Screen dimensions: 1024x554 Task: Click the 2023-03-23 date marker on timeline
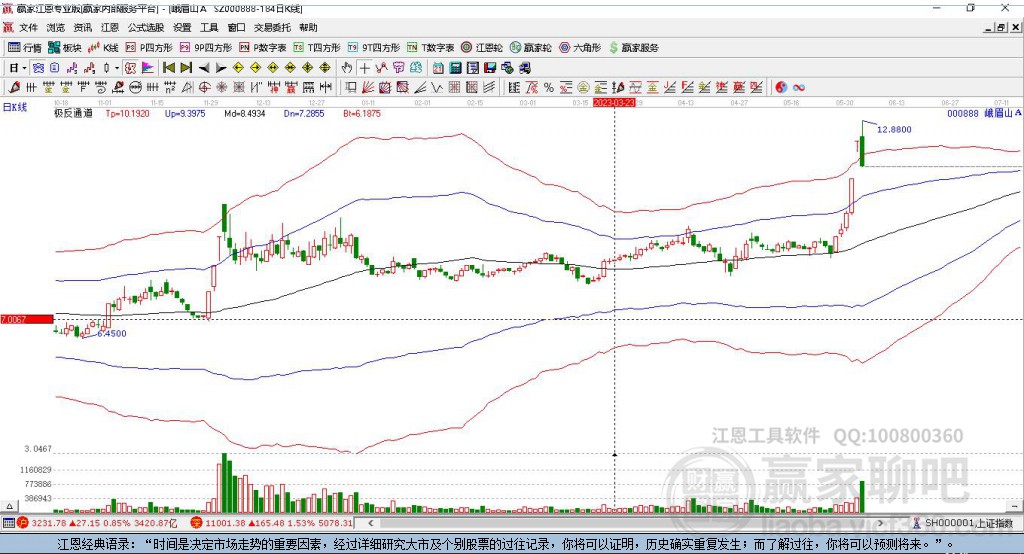614,102
